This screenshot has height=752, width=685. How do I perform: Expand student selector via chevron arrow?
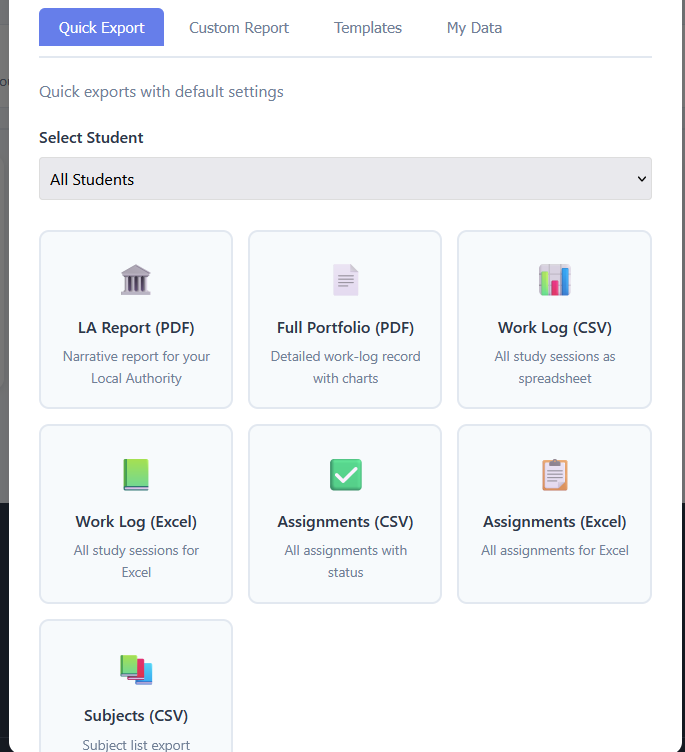[x=641, y=179]
